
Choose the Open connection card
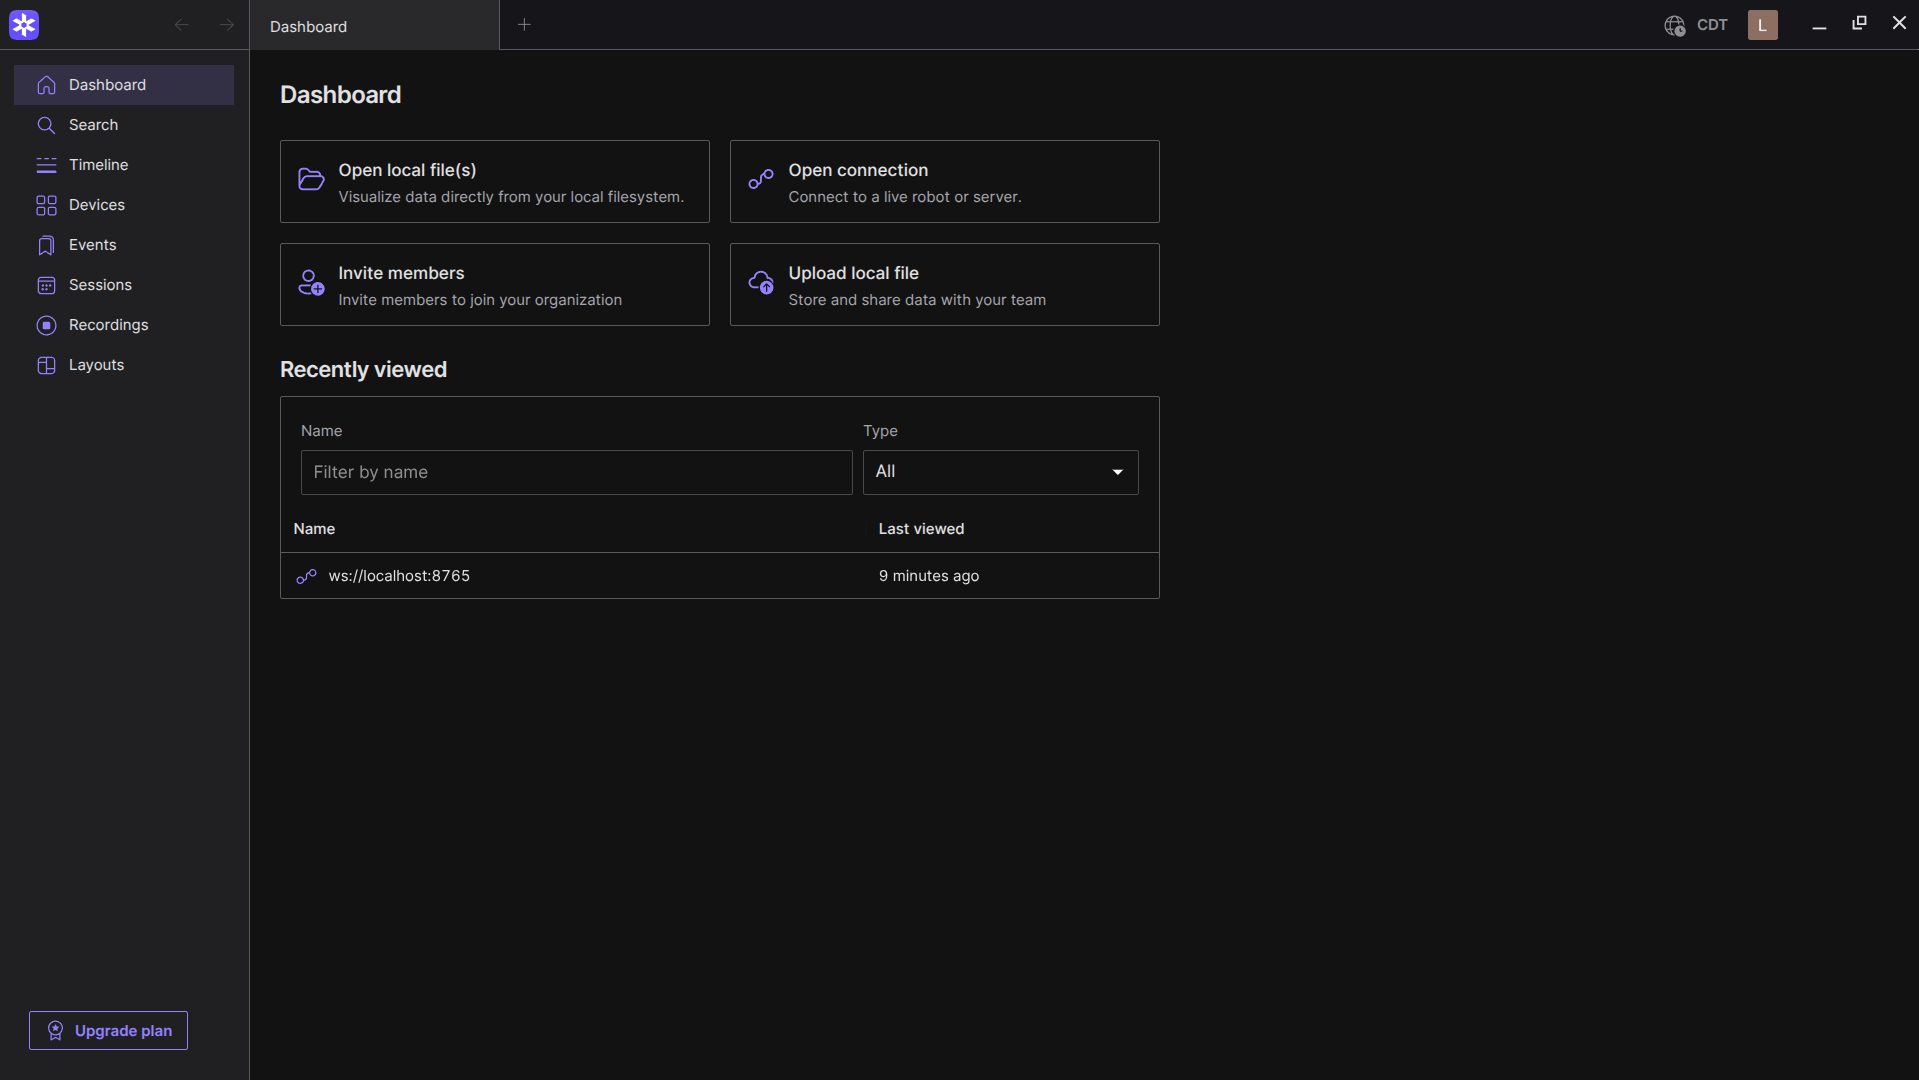(x=945, y=181)
